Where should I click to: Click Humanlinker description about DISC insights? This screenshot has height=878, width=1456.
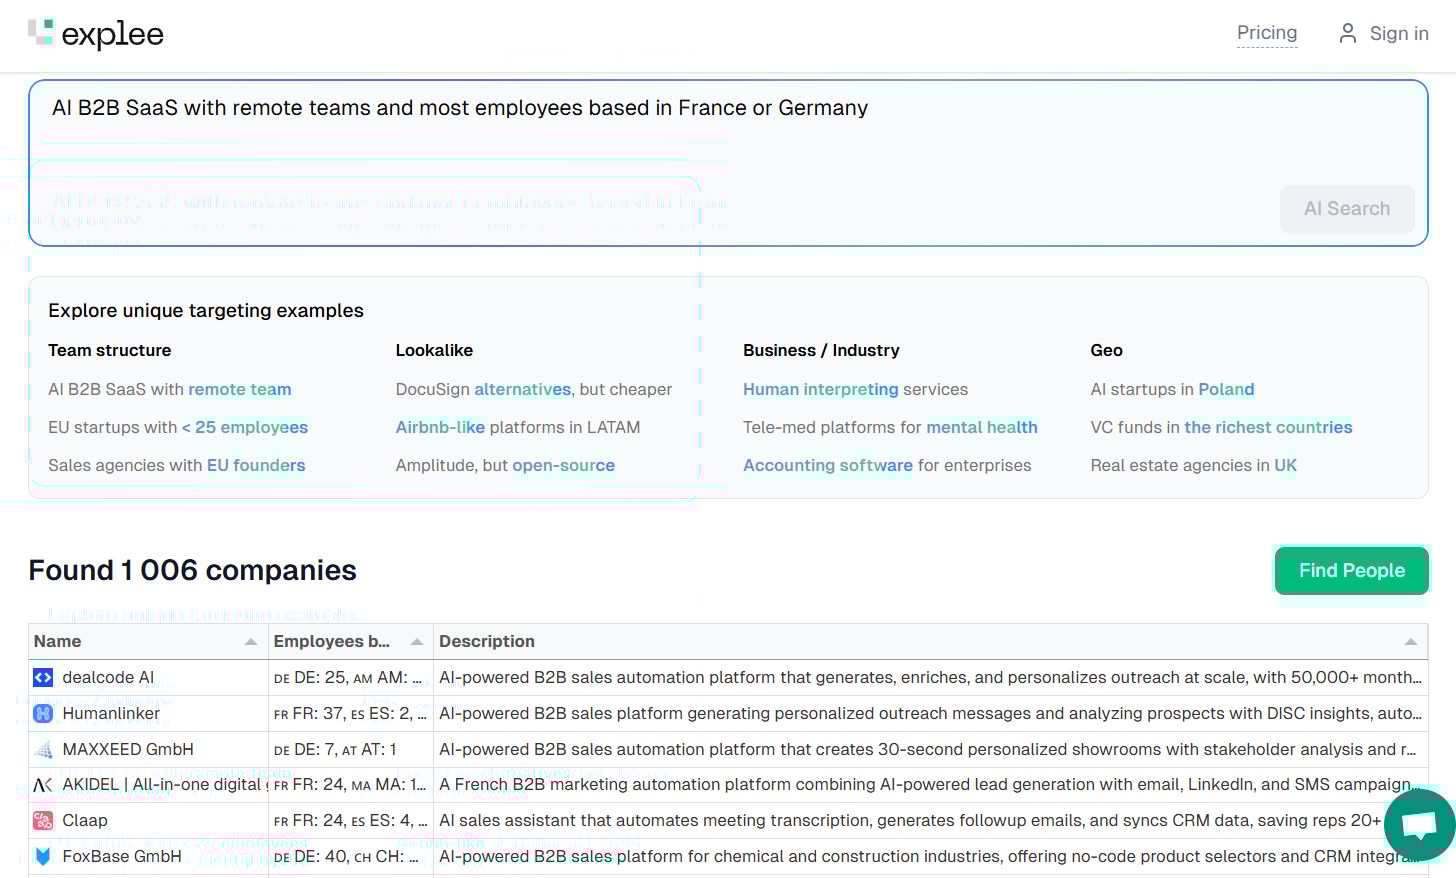coord(930,713)
